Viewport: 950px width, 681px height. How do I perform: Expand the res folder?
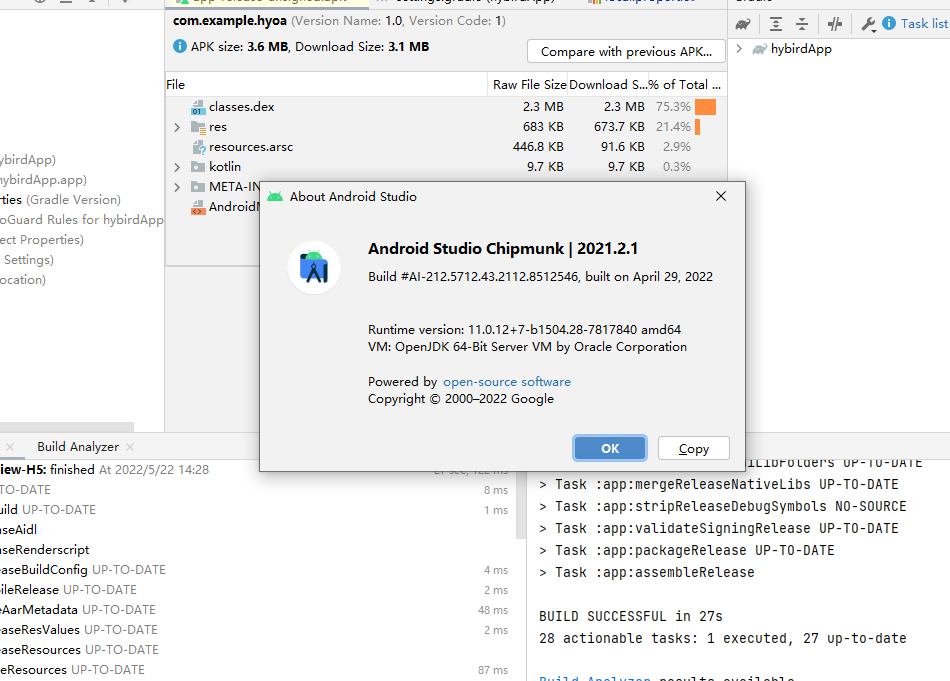(x=177, y=127)
